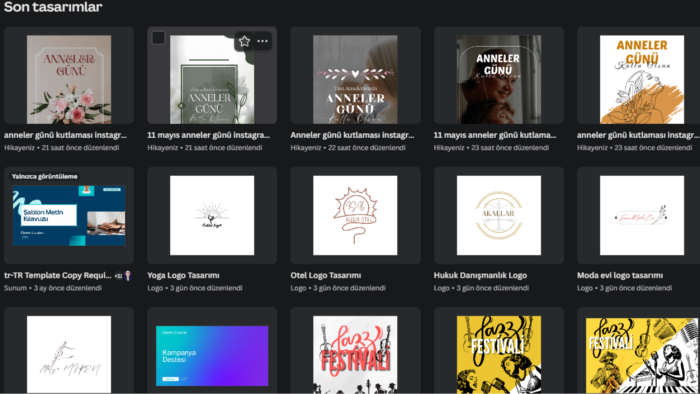Viewport: 700px width, 394px height.
Task: Open the Anneler Günü thumbnail with leaf heart ornament
Action: coord(355,79)
